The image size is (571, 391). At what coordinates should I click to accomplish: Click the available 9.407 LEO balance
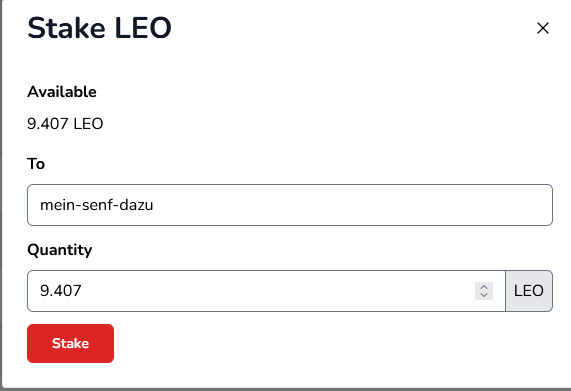pos(65,124)
